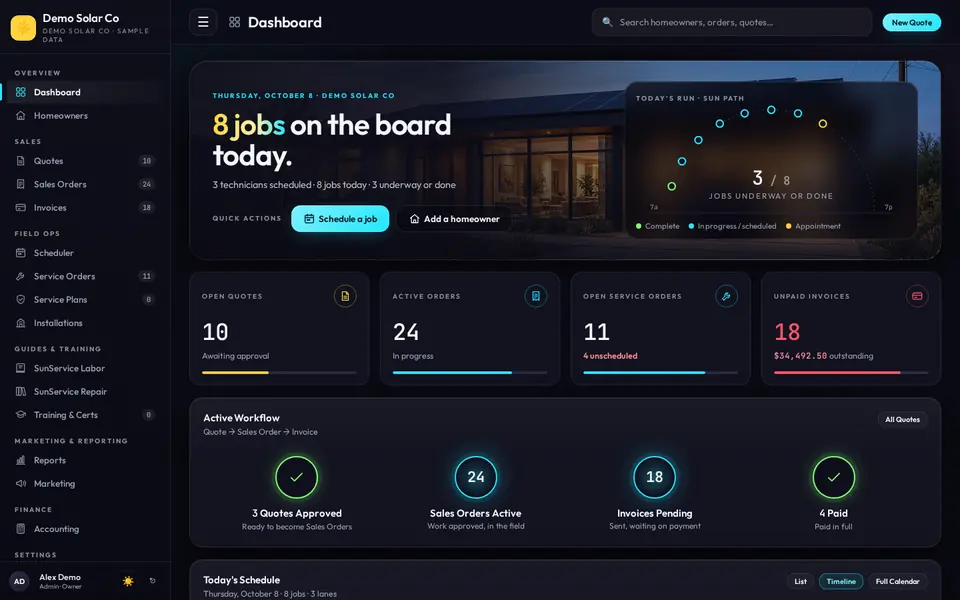Click the "Sent, waiting on payment" text

pos(654,526)
